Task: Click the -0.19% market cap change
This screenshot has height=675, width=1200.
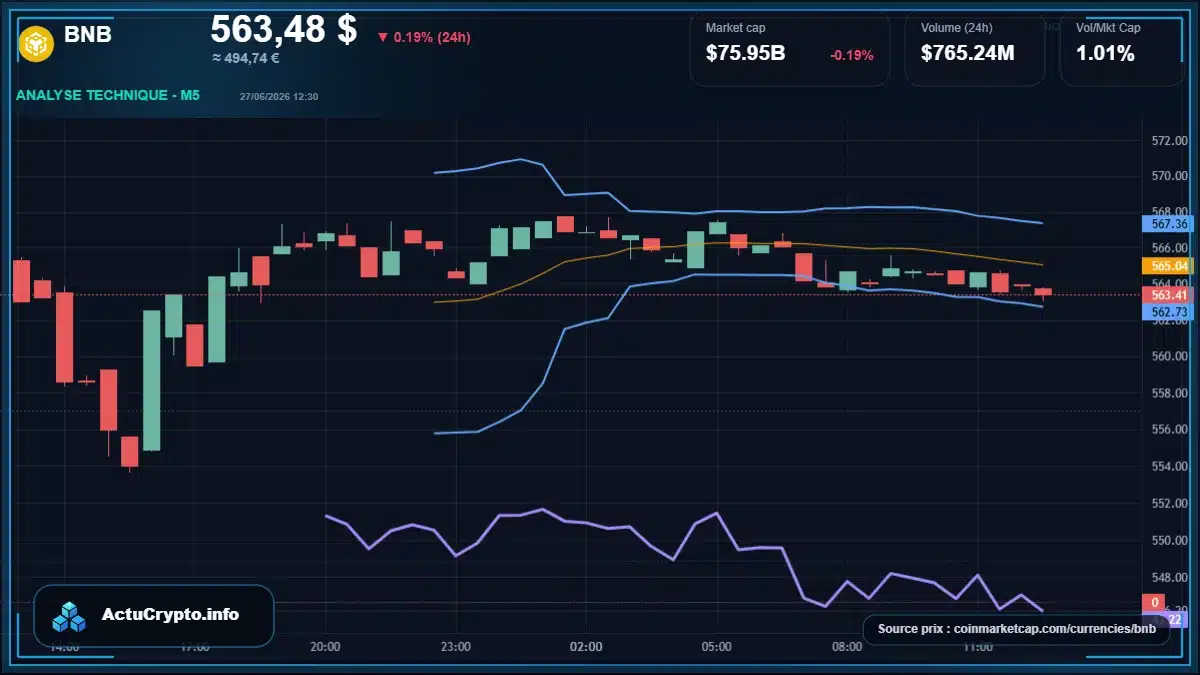Action: coord(852,55)
